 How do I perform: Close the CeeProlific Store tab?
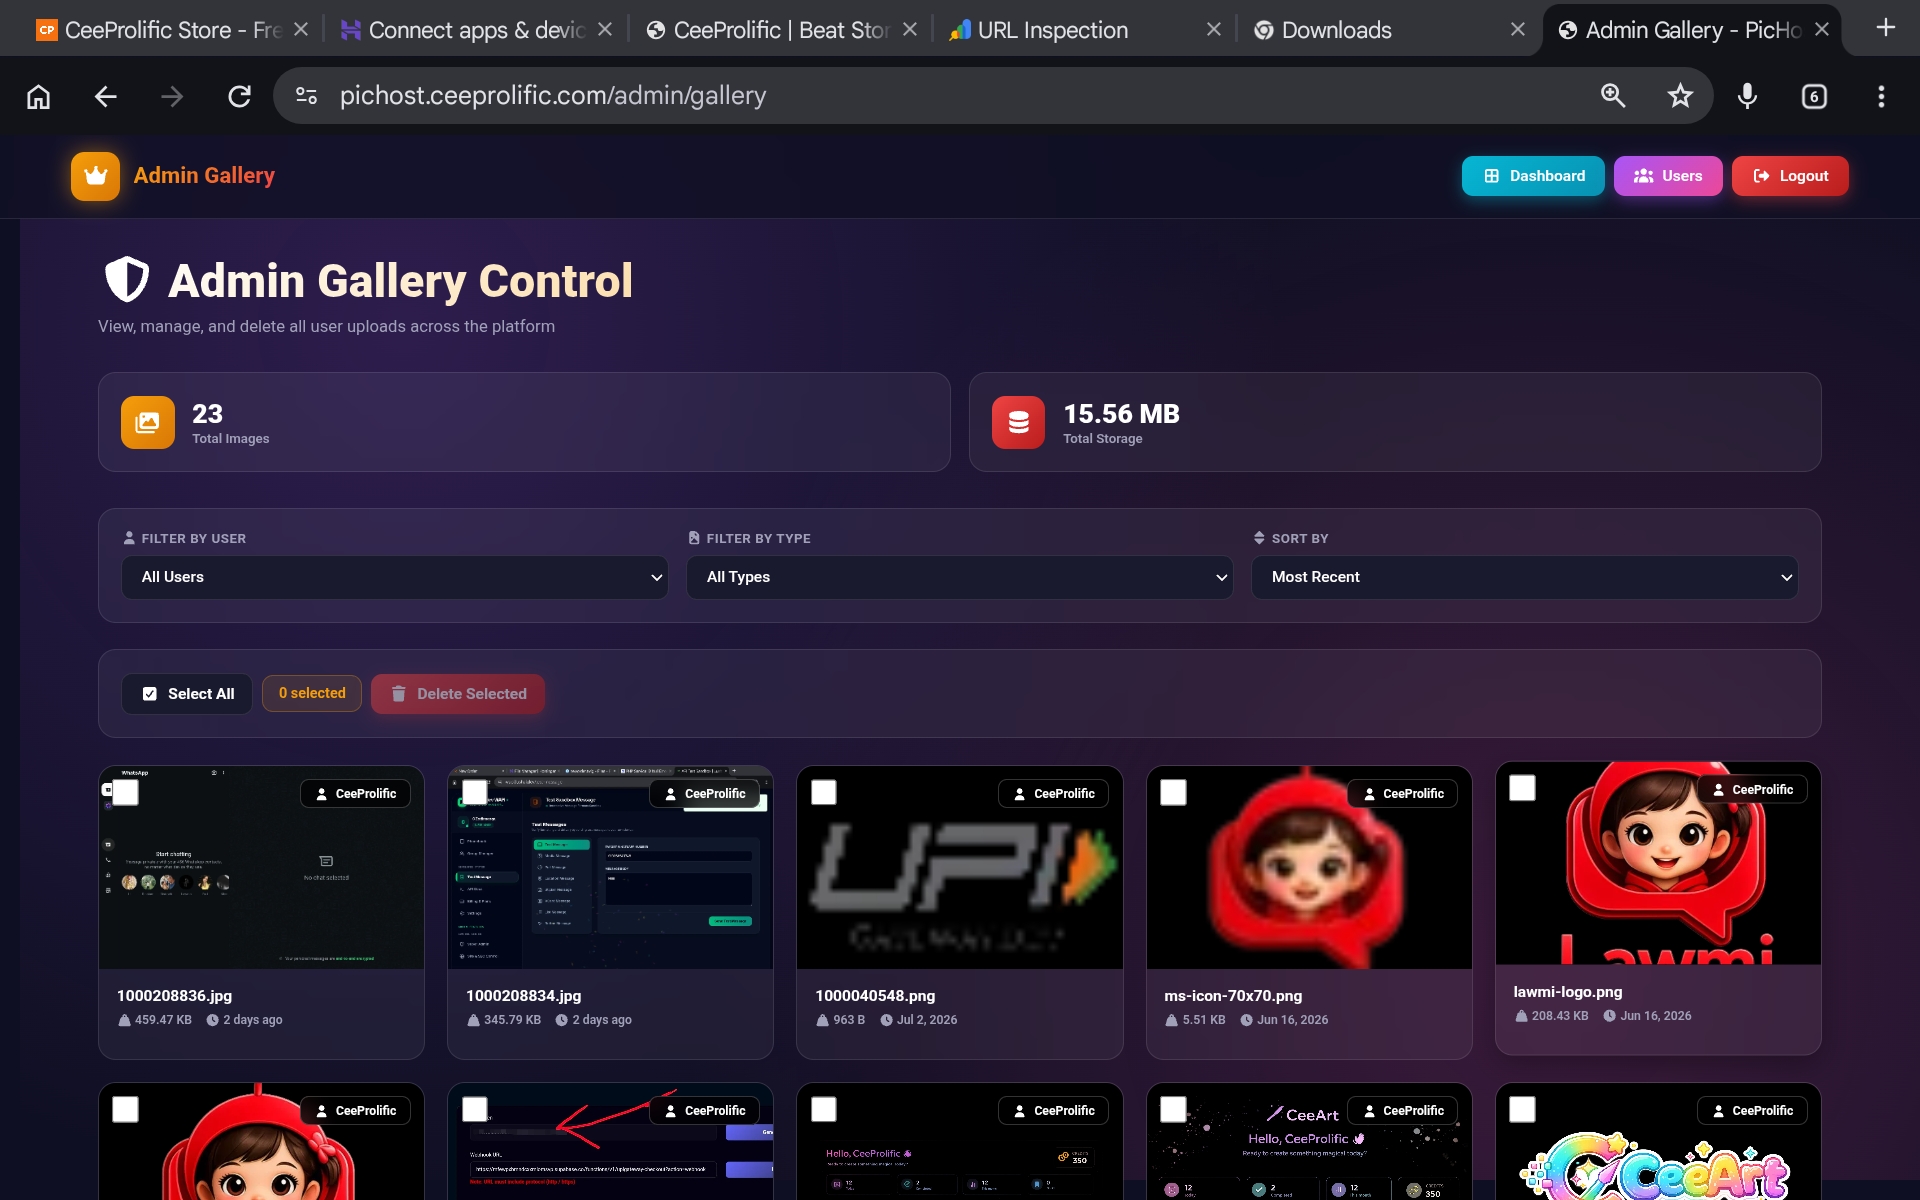(x=301, y=30)
